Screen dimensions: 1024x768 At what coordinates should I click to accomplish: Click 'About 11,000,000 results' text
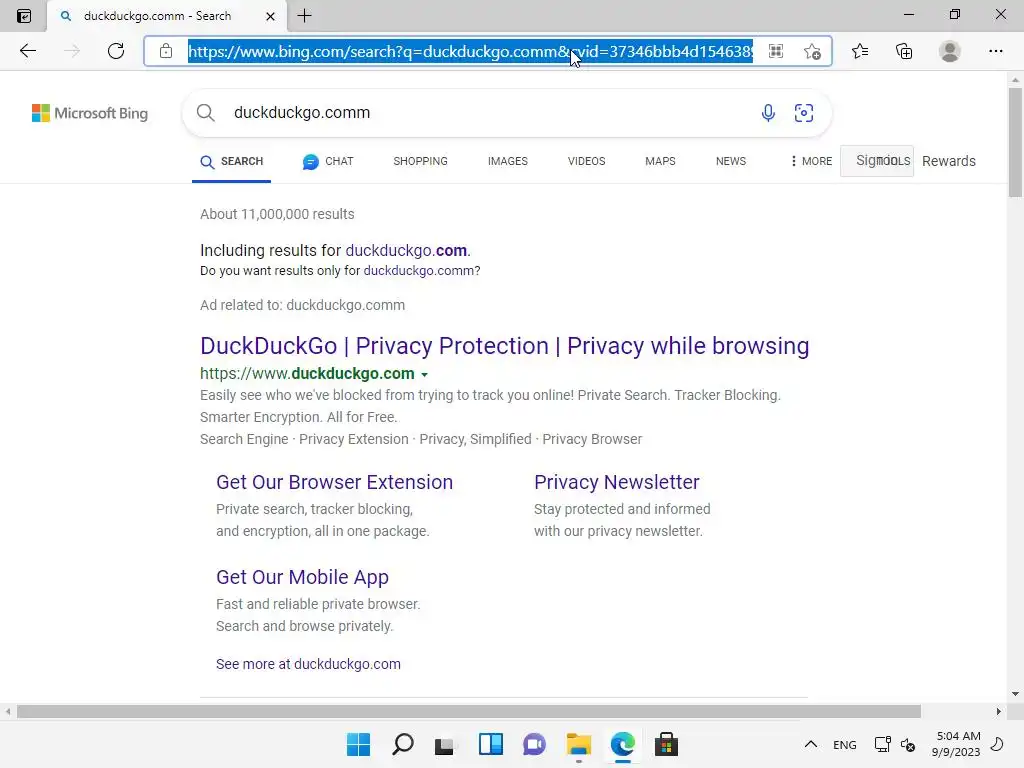[277, 214]
